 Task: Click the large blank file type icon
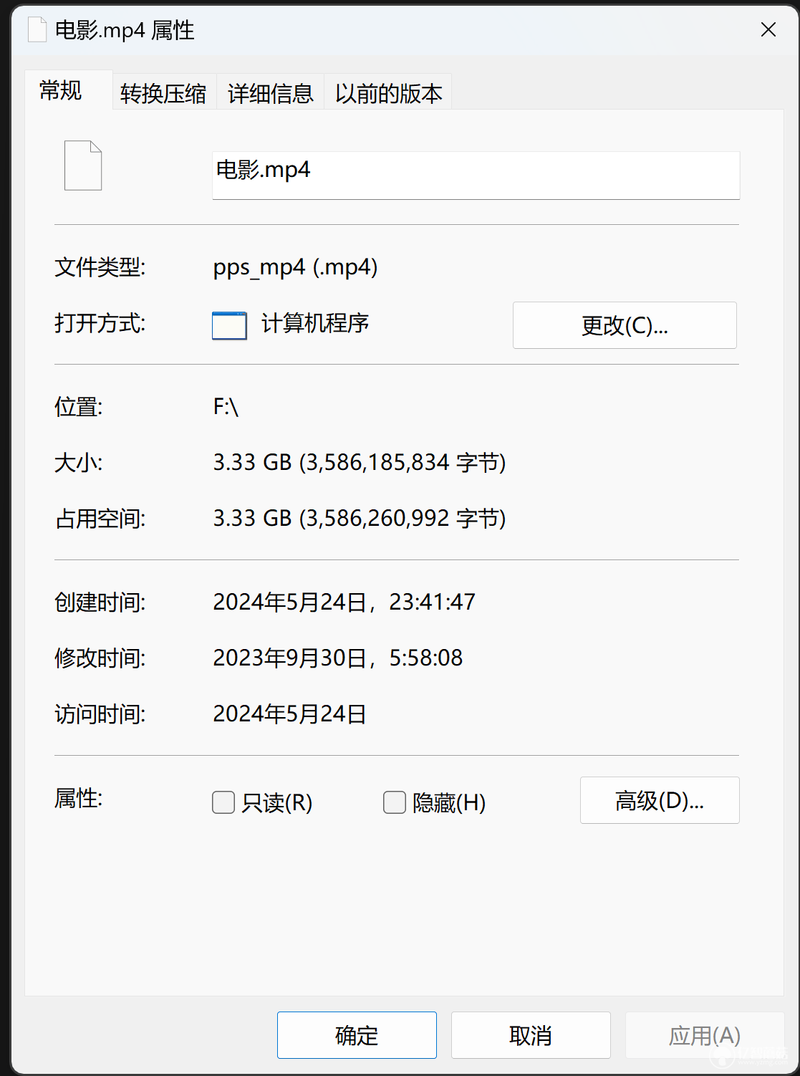pos(83,165)
